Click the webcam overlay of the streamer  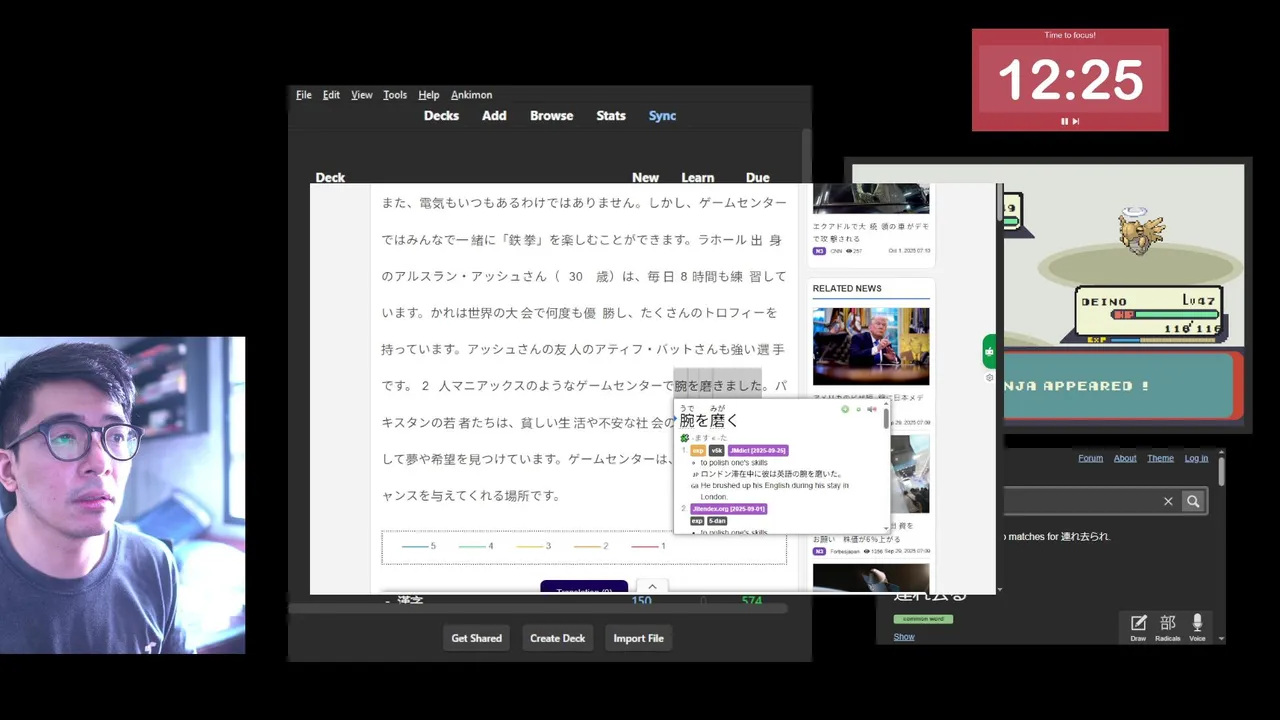click(122, 495)
